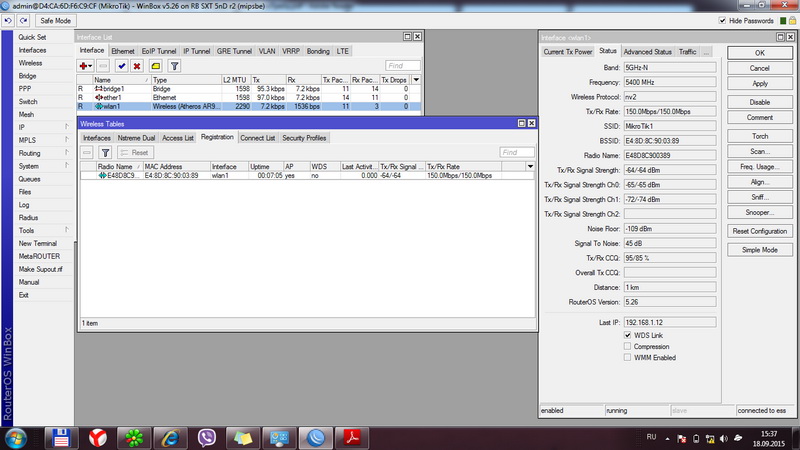This screenshot has height=450, width=800.
Task: Open Advanced Status tab in wlan1 window
Action: (x=647, y=52)
